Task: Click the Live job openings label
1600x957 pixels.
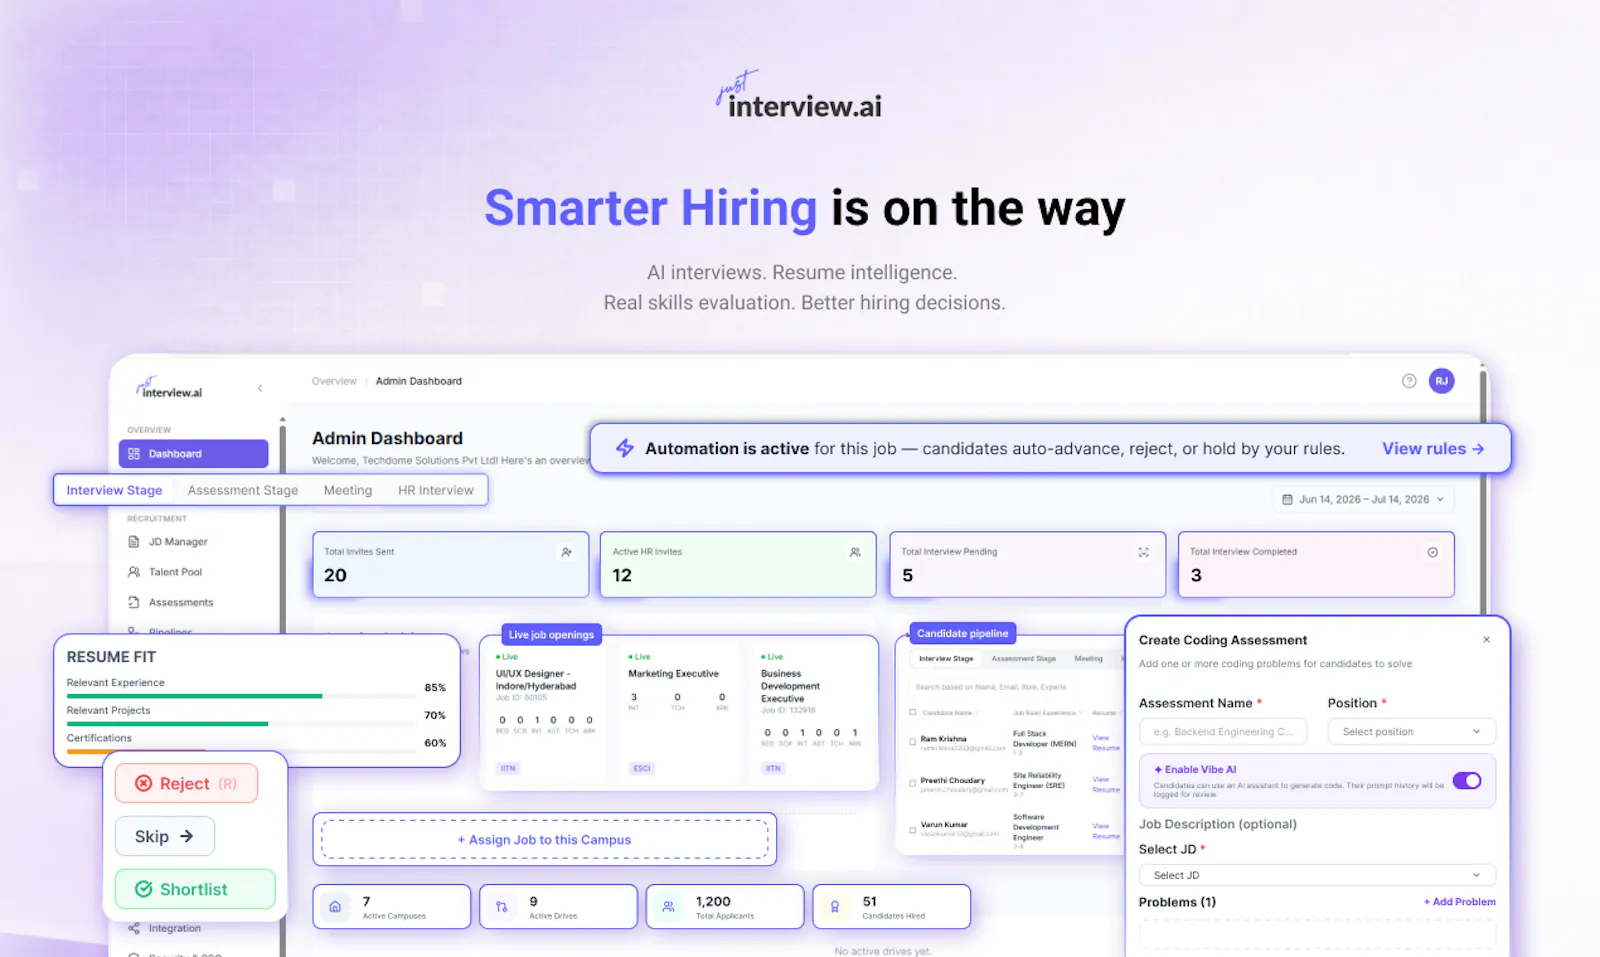Action: tap(551, 634)
